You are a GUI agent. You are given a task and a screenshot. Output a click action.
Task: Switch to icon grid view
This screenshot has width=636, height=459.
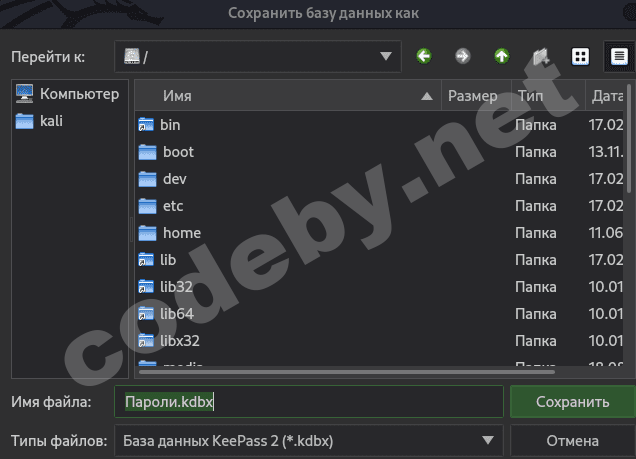(x=580, y=57)
